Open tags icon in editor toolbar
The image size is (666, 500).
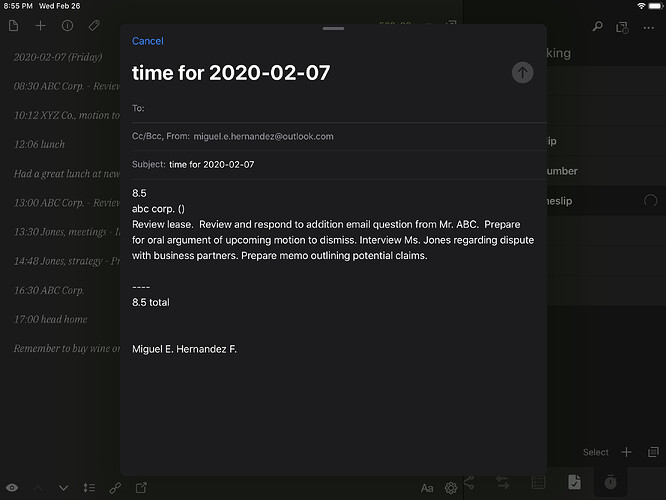(94, 26)
